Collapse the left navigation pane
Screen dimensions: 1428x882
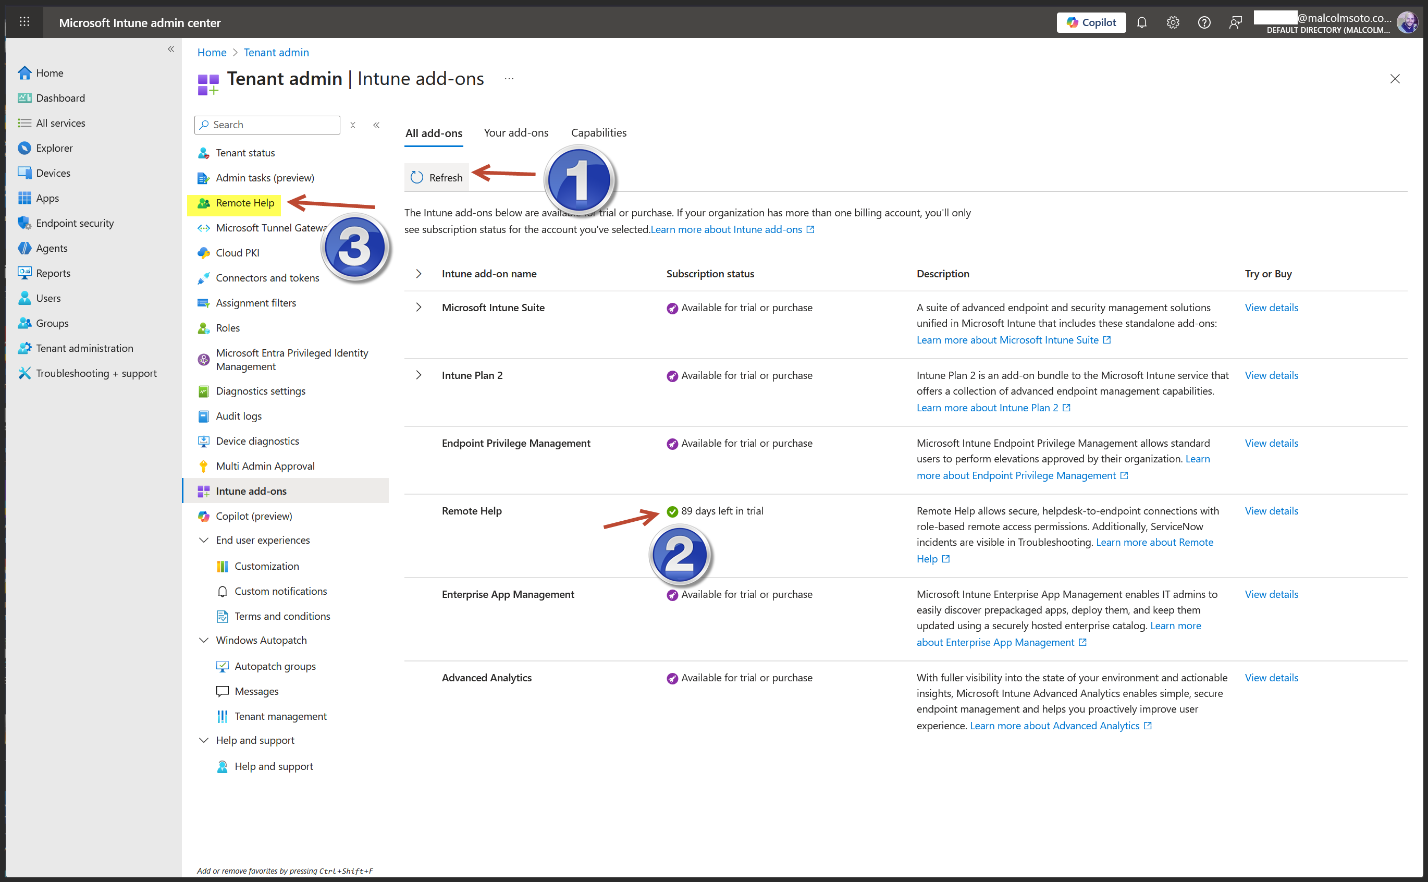click(171, 49)
